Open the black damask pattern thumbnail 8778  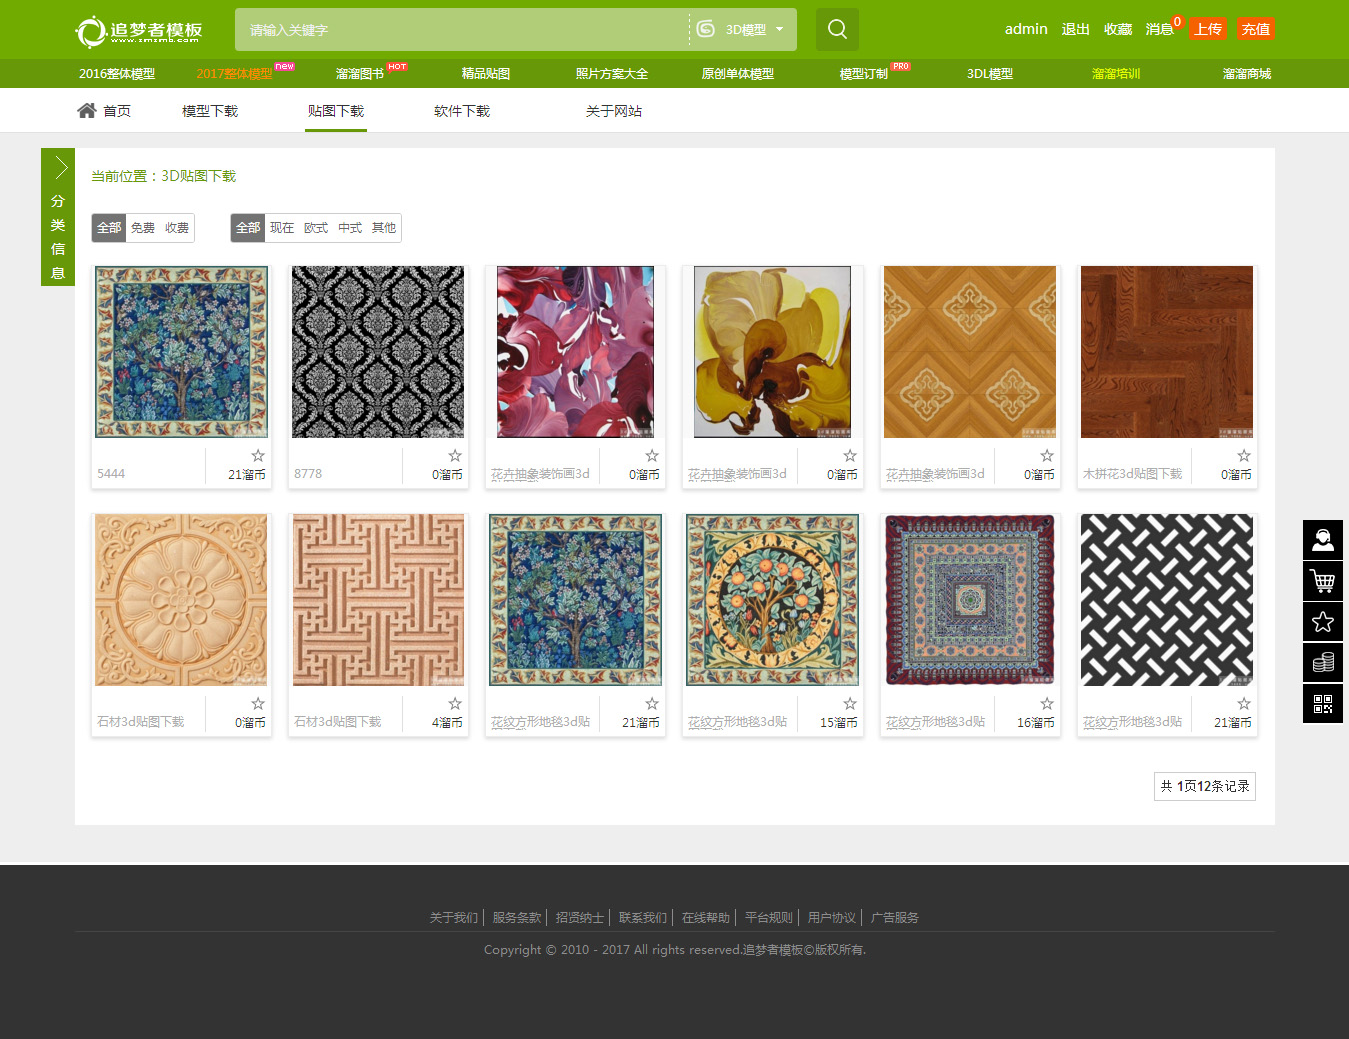378,352
